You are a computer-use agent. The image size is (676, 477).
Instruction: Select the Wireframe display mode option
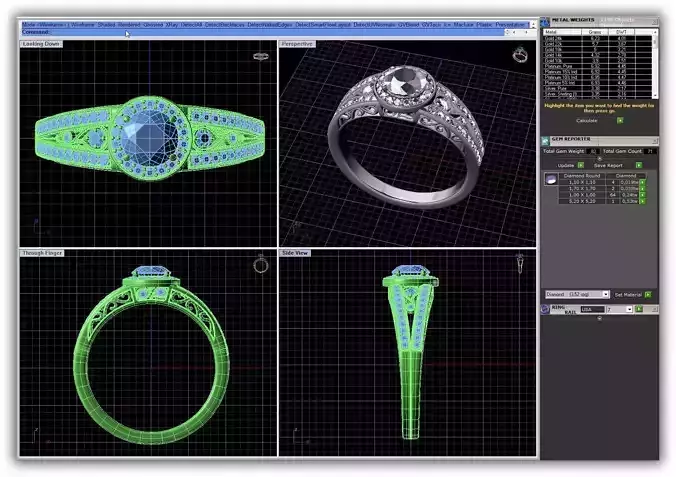83,25
